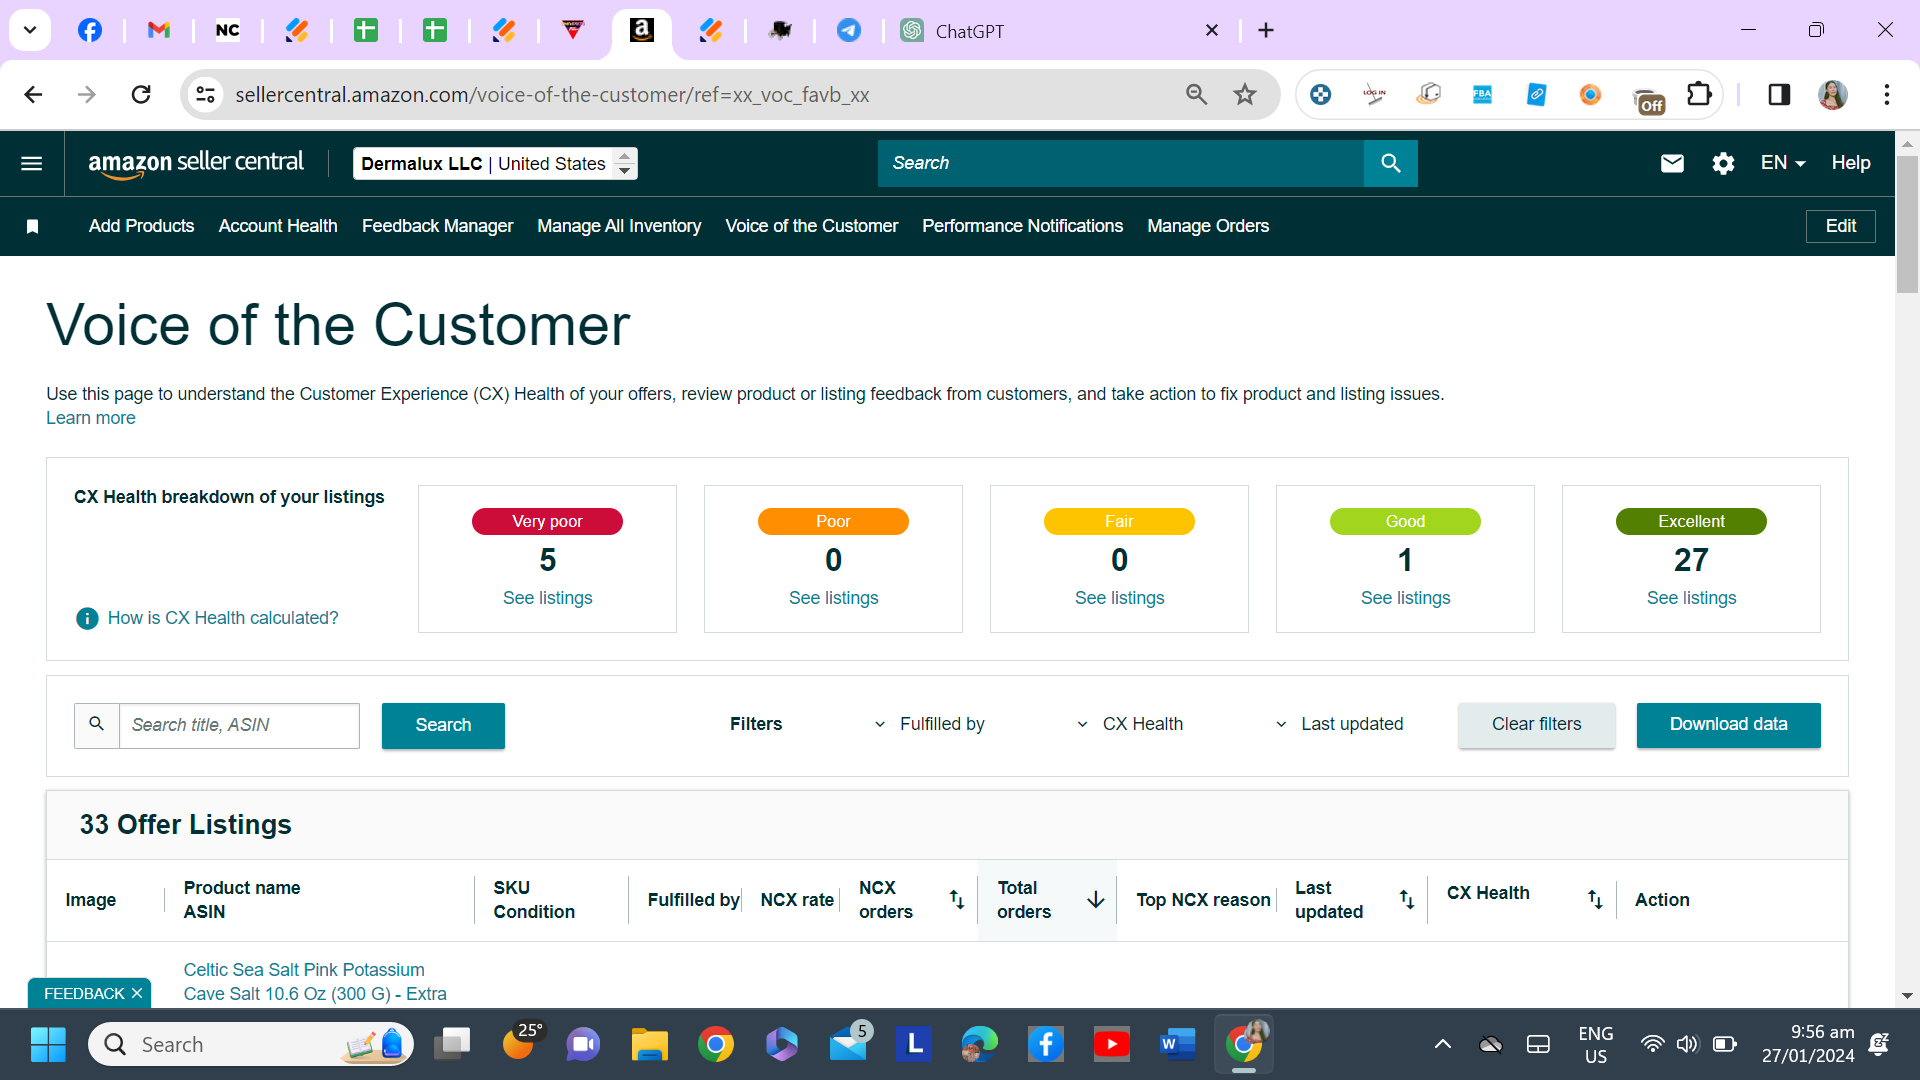Click the header Search input field

[1120, 163]
